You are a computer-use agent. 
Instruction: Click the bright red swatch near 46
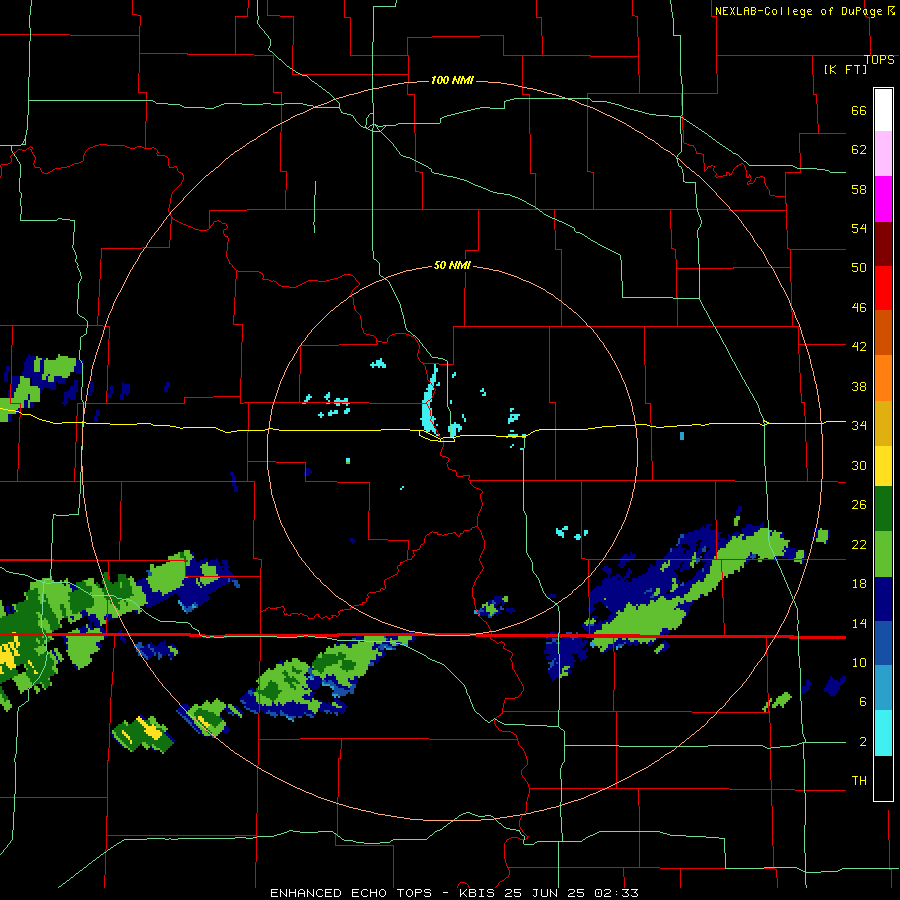883,288
